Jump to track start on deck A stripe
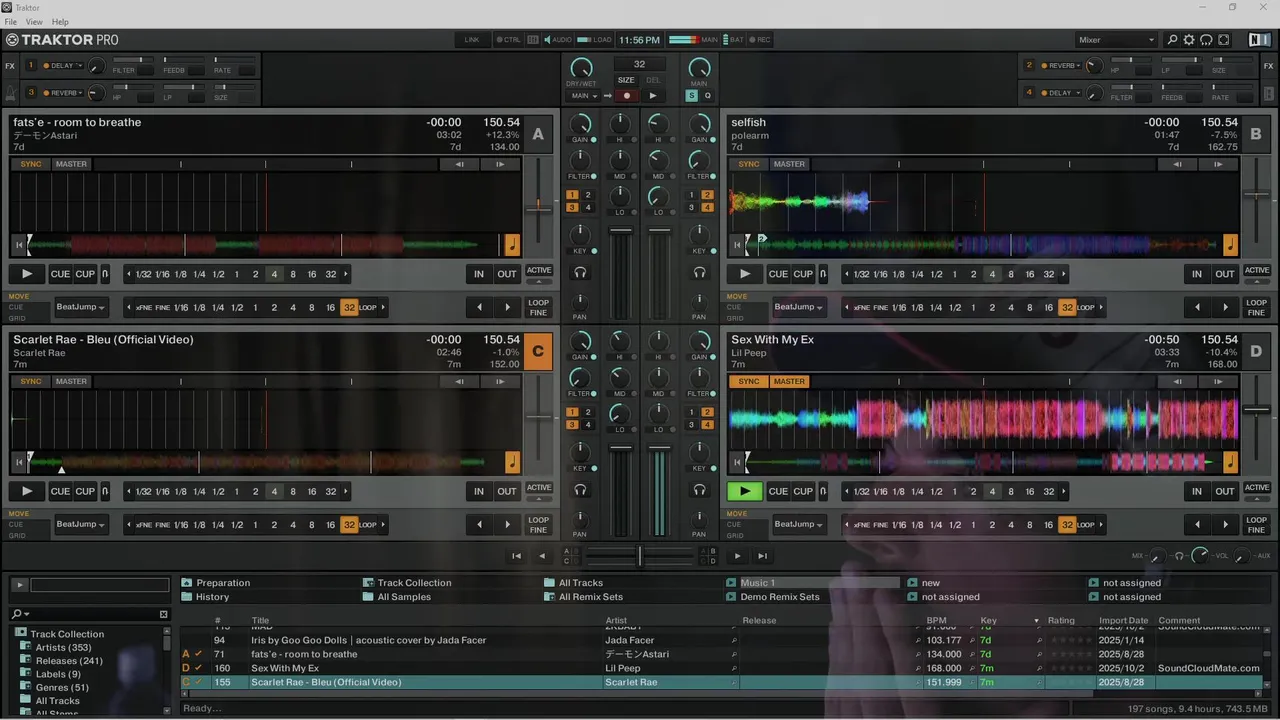The image size is (1280, 720). click(18, 245)
